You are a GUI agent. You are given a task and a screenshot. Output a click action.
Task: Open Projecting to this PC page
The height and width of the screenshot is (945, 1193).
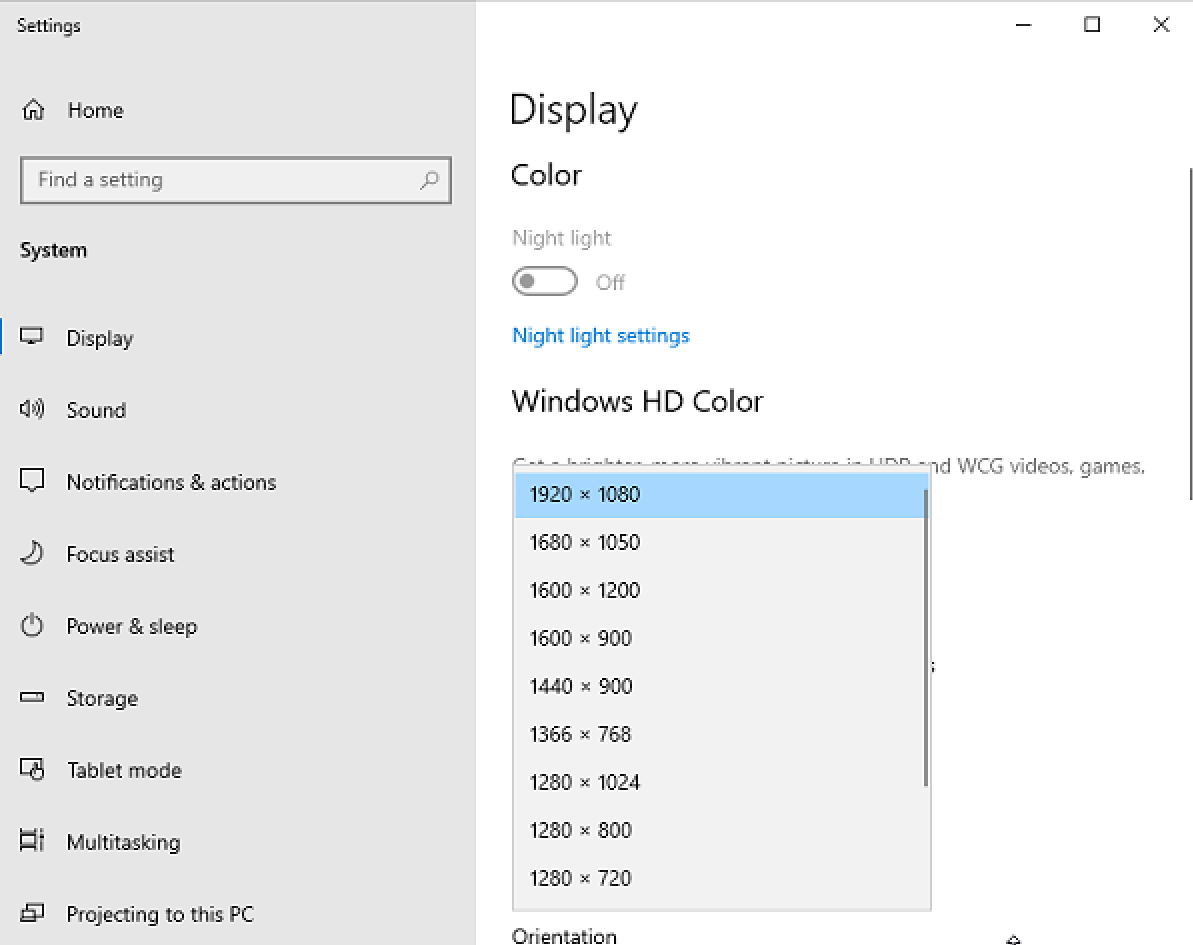click(160, 914)
